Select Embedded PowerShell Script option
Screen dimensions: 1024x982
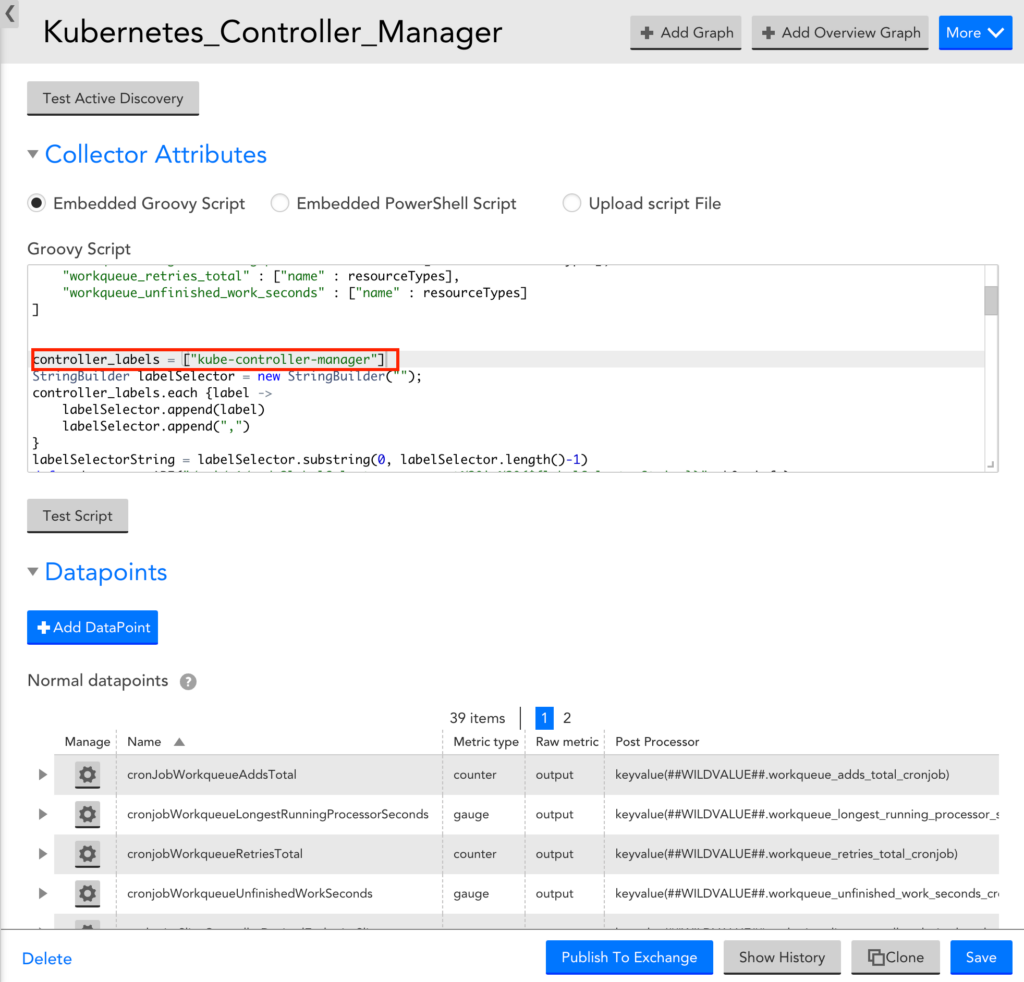pos(280,203)
